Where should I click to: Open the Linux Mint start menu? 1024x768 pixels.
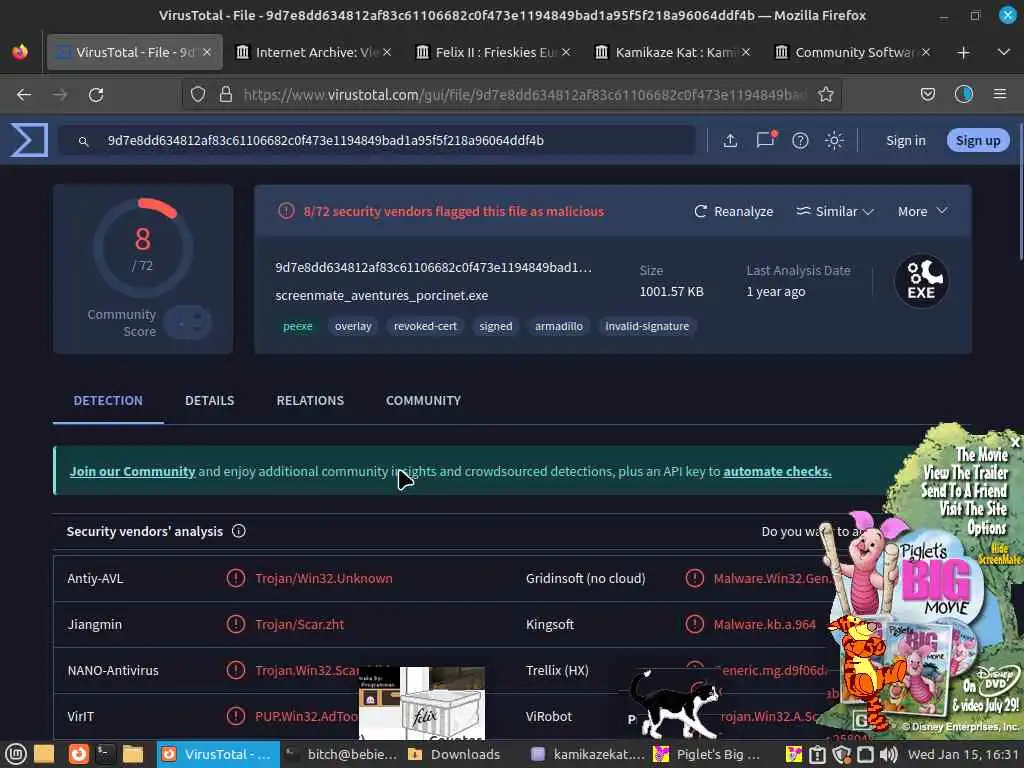click(x=16, y=754)
